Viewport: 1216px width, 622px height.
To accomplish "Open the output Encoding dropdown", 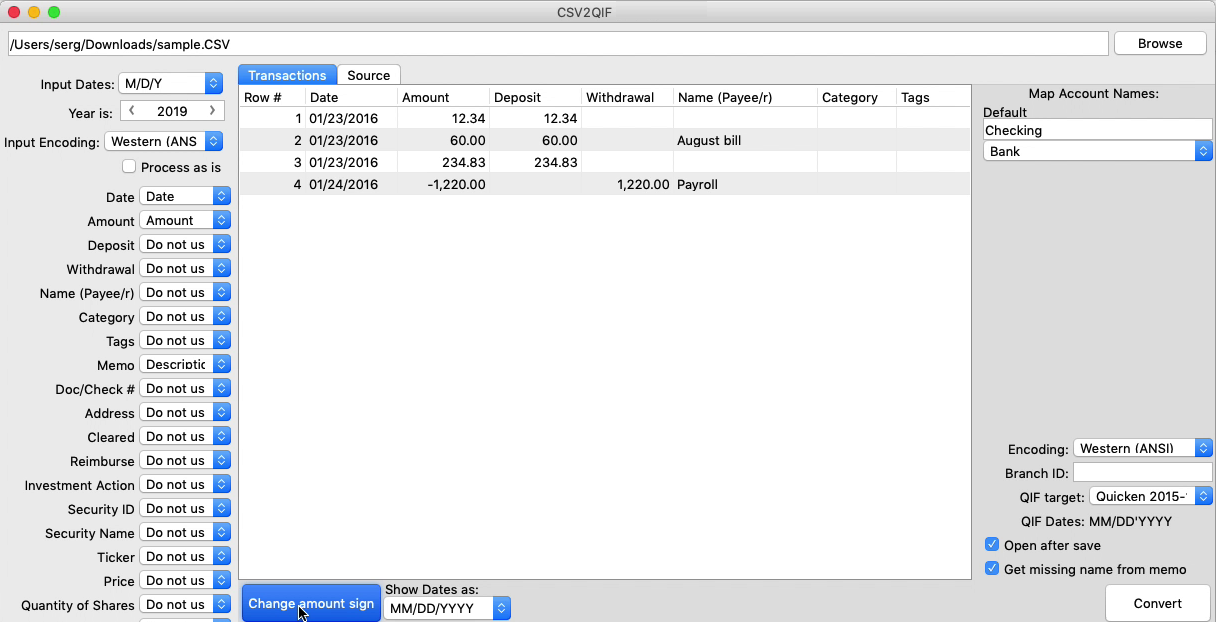I will point(1143,448).
